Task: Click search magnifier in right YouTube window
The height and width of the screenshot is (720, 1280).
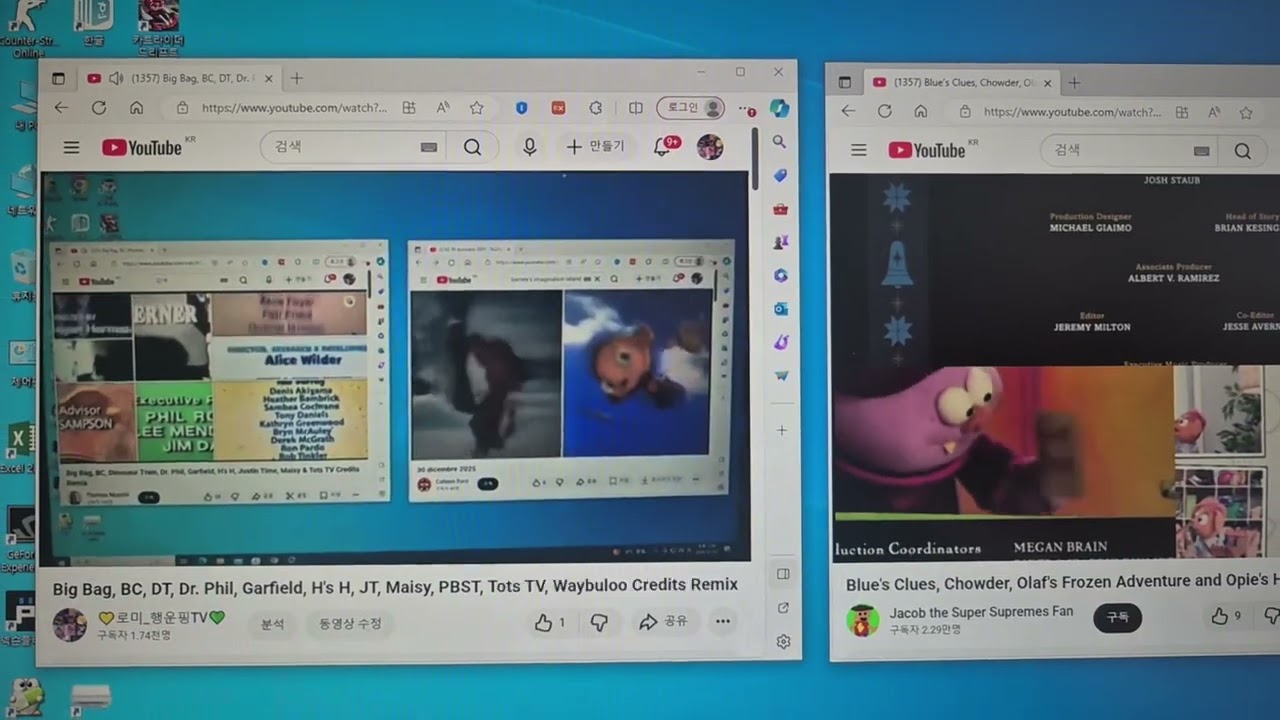Action: (1242, 151)
